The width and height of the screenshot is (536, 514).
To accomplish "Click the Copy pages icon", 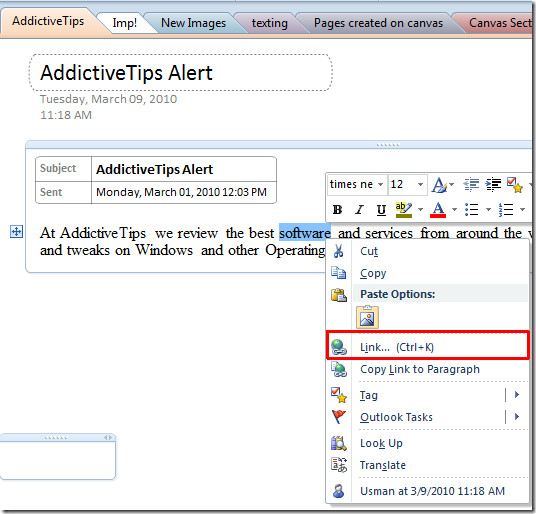I will tap(339, 273).
